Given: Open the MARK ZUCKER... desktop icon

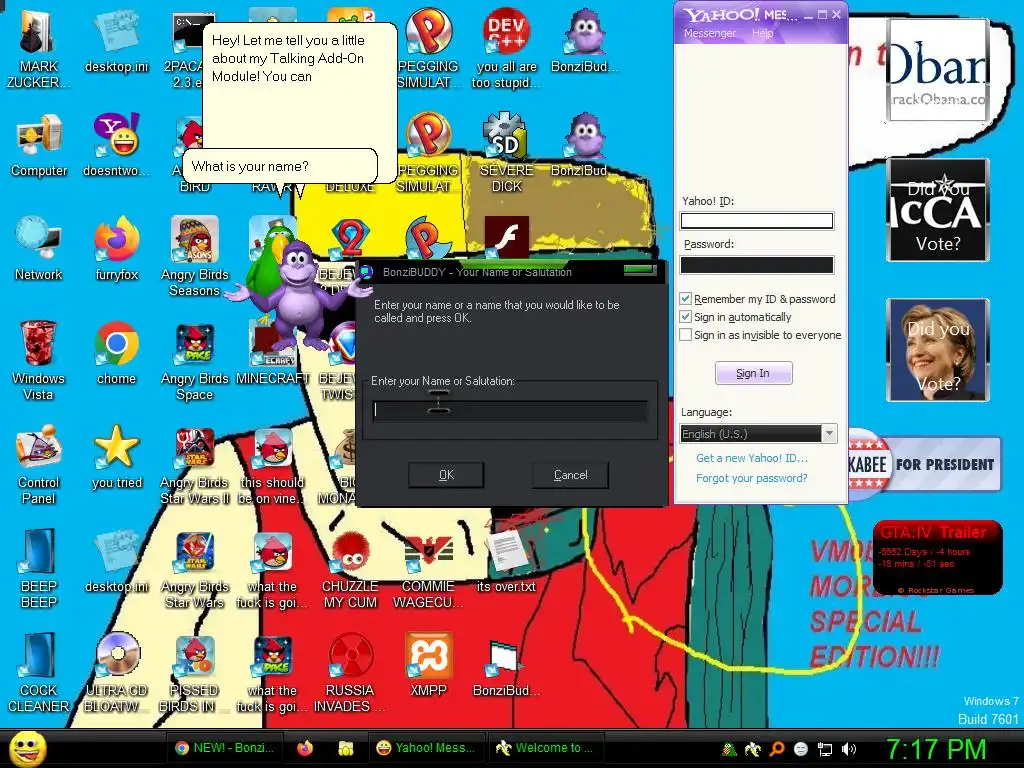Looking at the screenshot, I should pos(39,49).
